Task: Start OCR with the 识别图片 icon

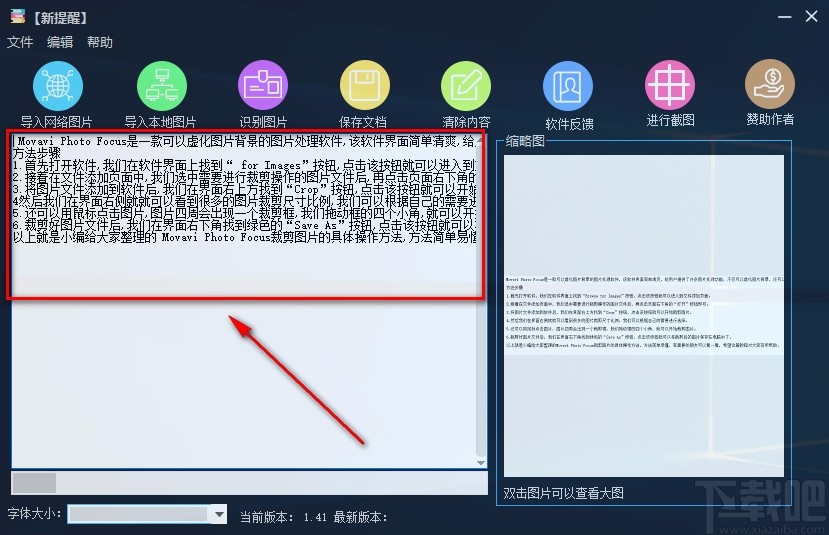Action: pos(263,86)
